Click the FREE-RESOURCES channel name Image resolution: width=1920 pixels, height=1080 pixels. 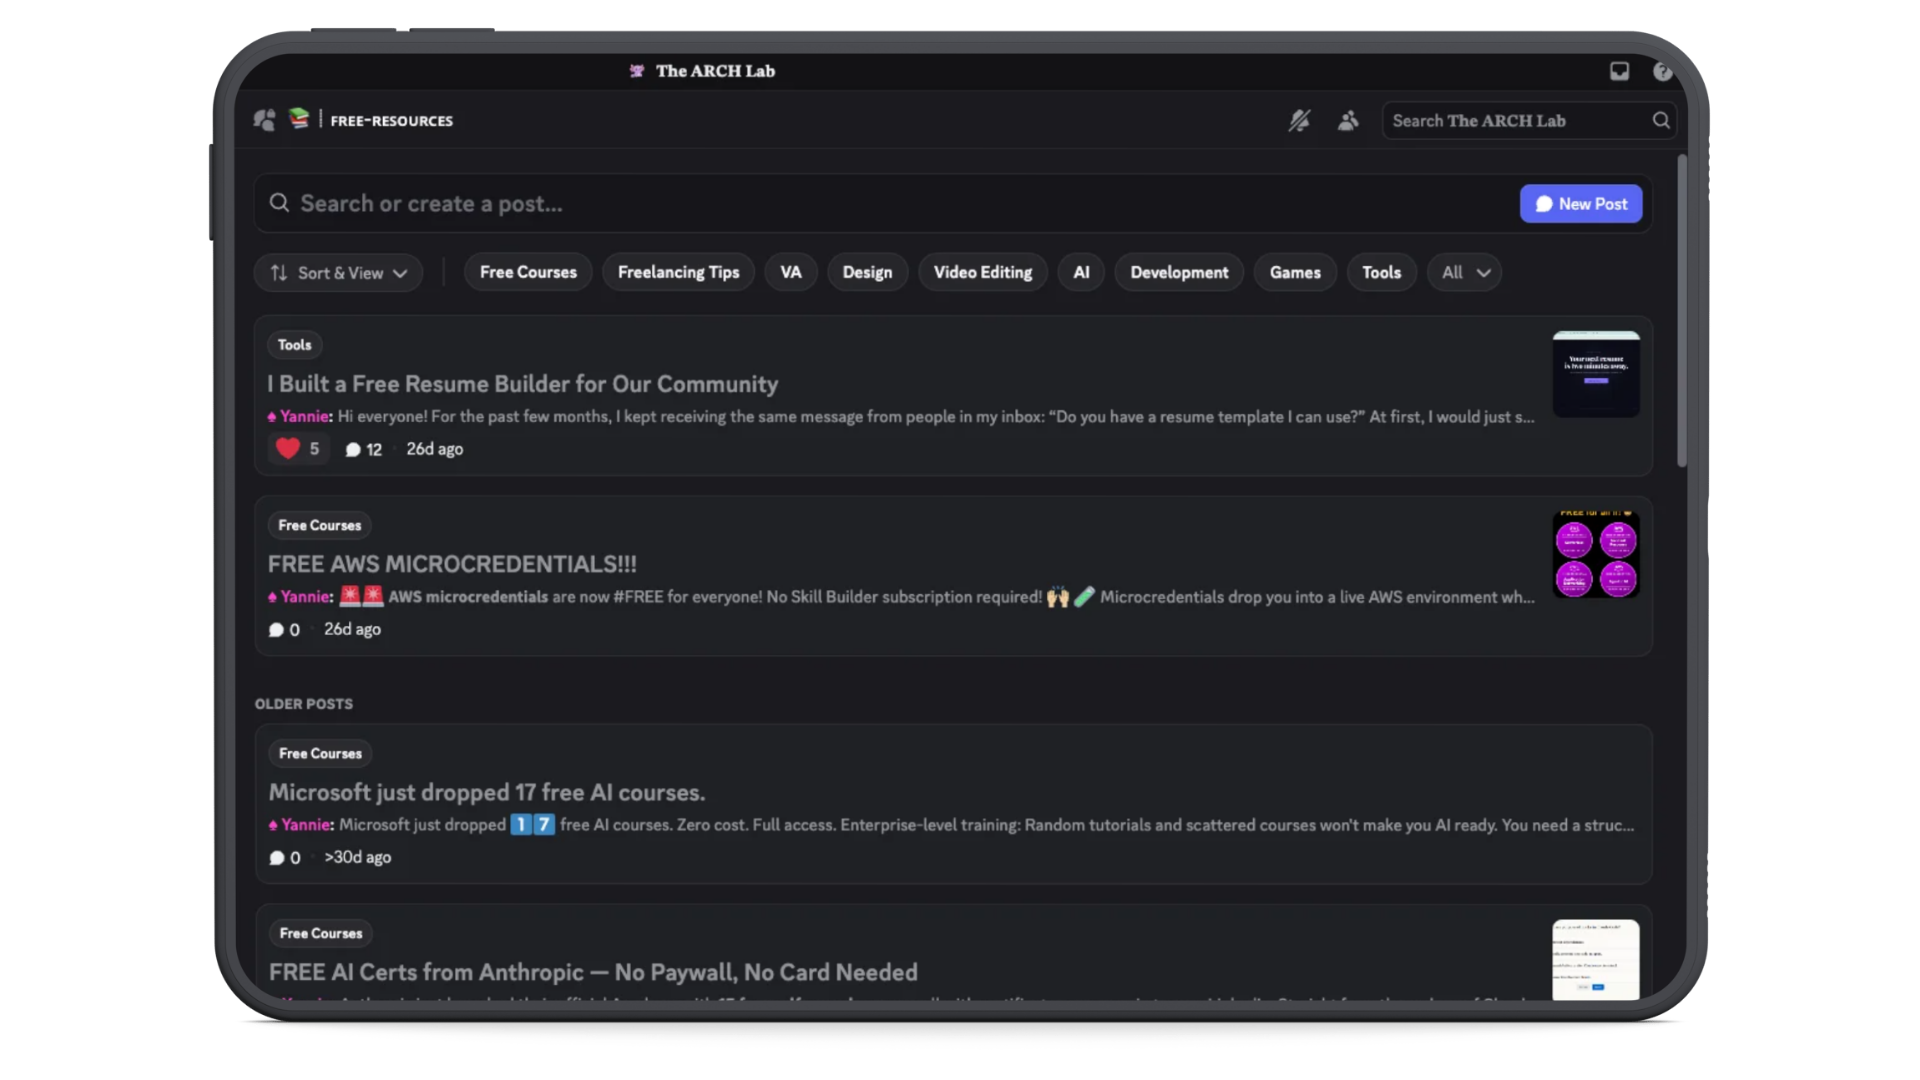click(x=392, y=121)
